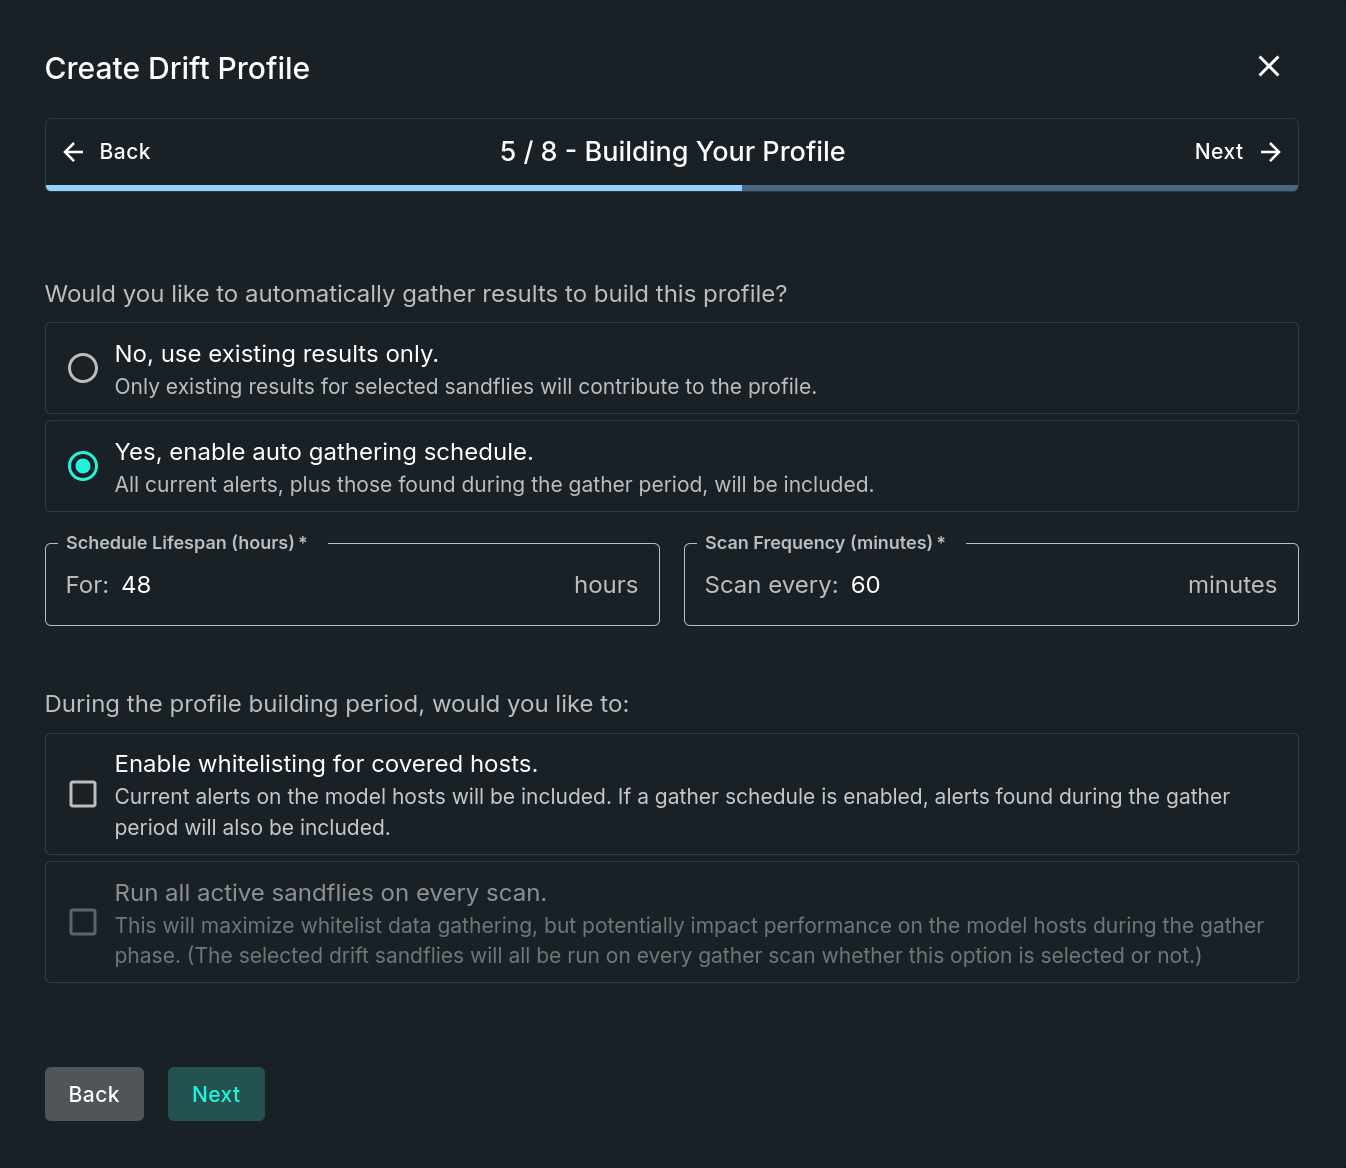This screenshot has height=1168, width=1346.
Task: Edit the 48 hours value
Action: (136, 585)
